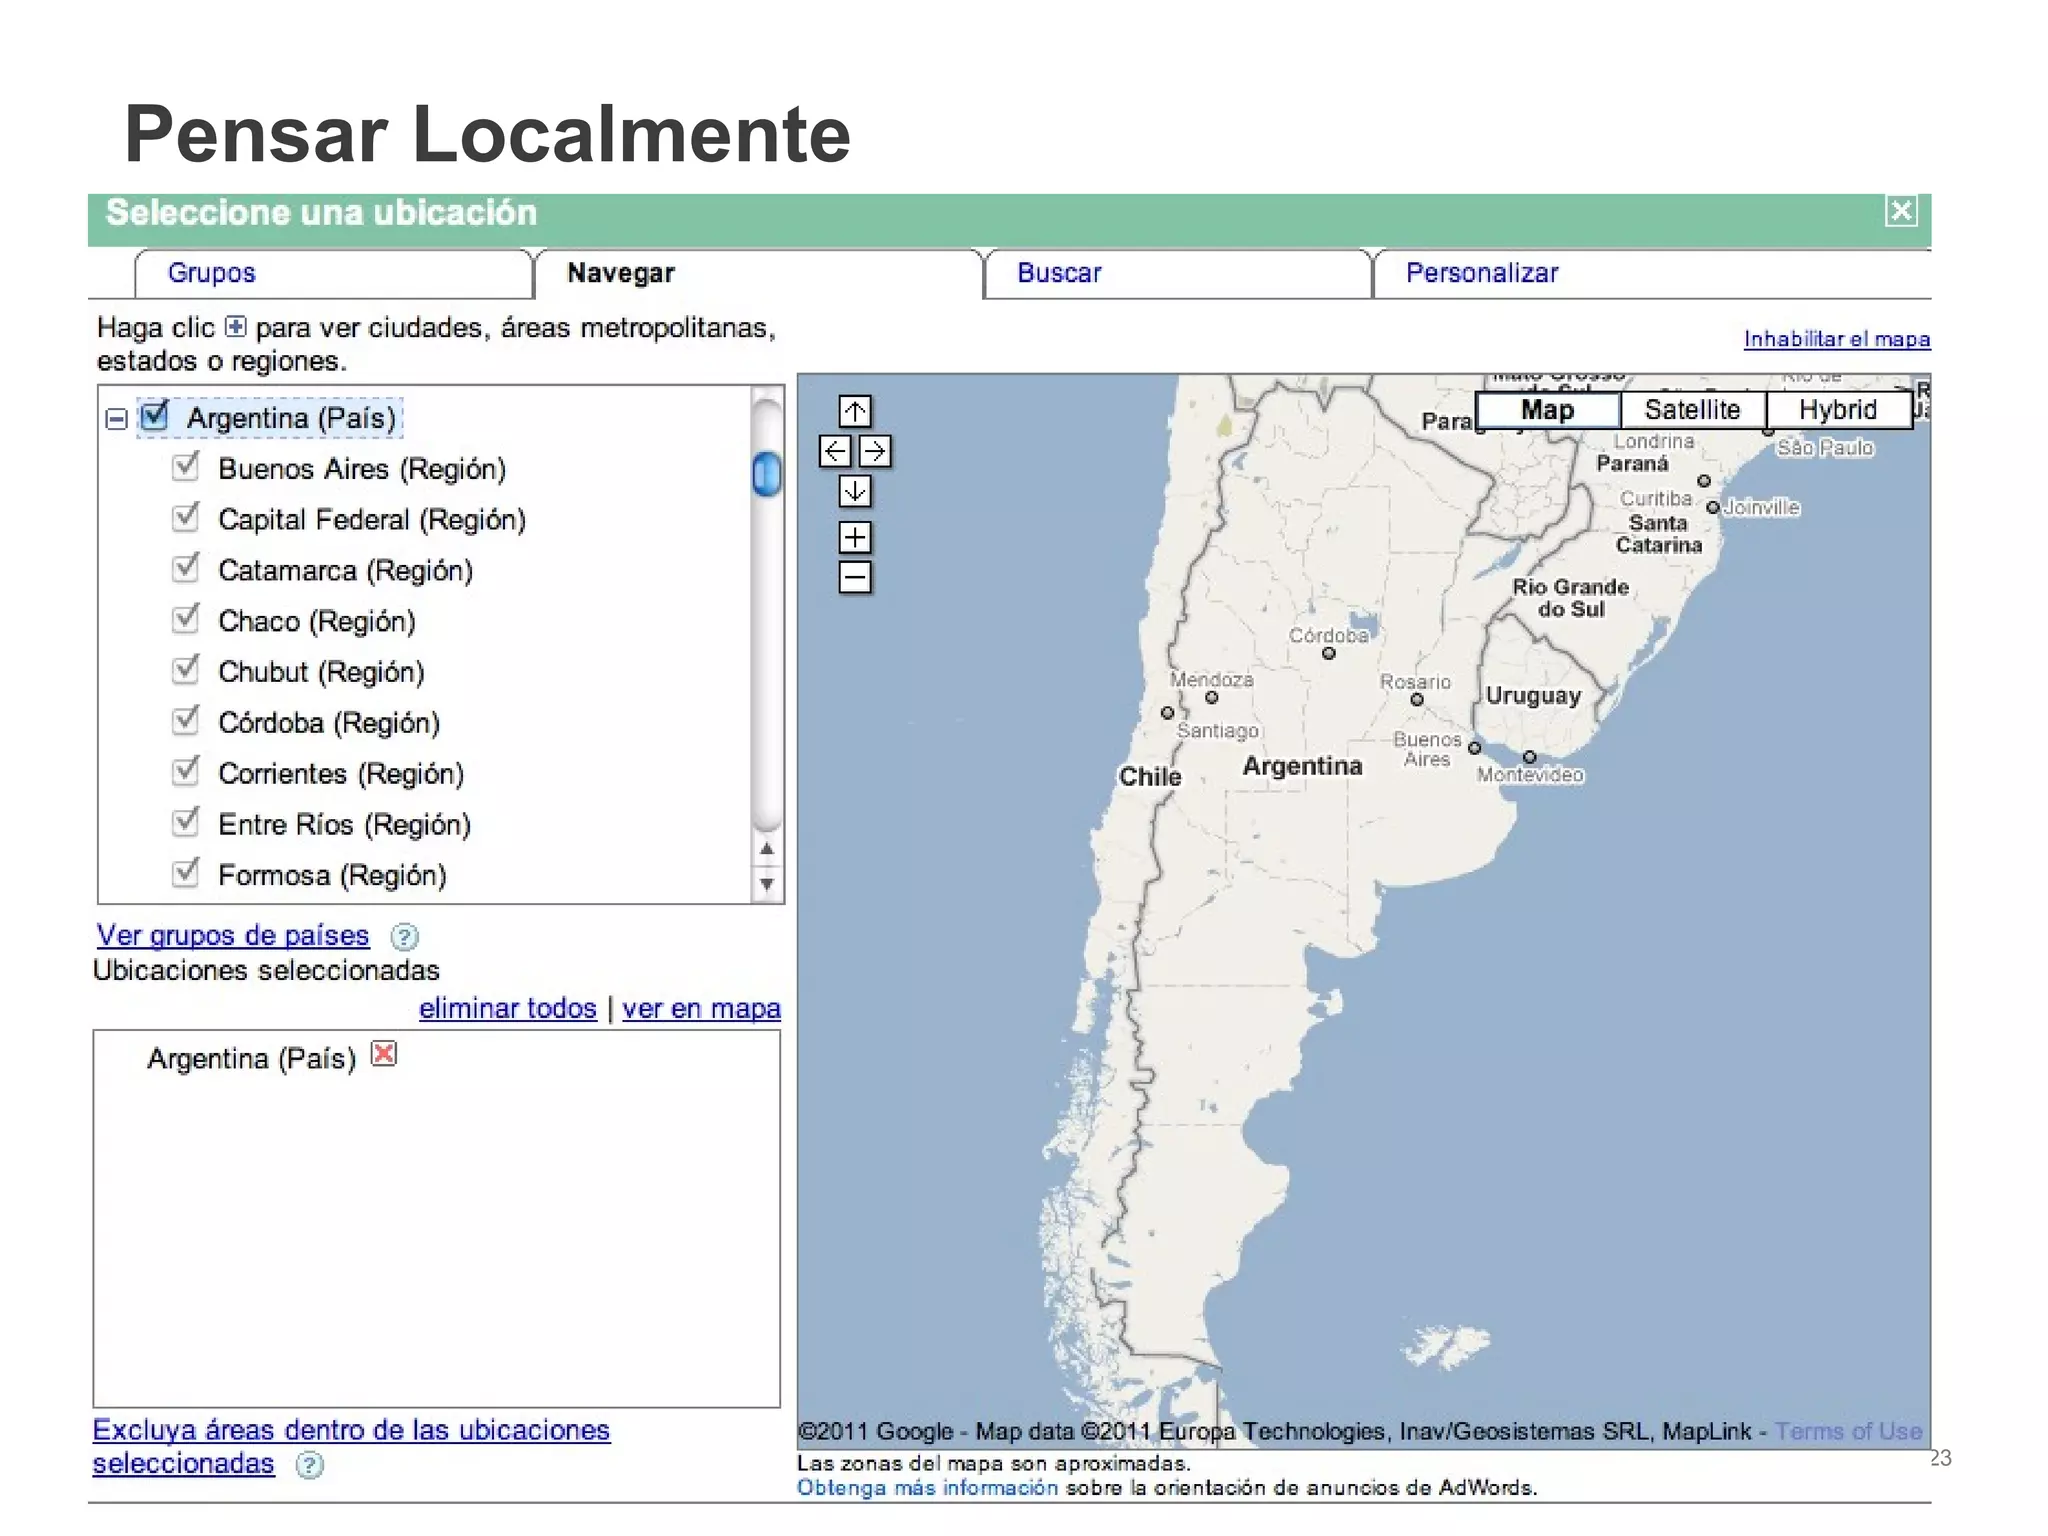Click the Córdoba city marker on map
This screenshot has height=1536, width=2048.
[1329, 654]
